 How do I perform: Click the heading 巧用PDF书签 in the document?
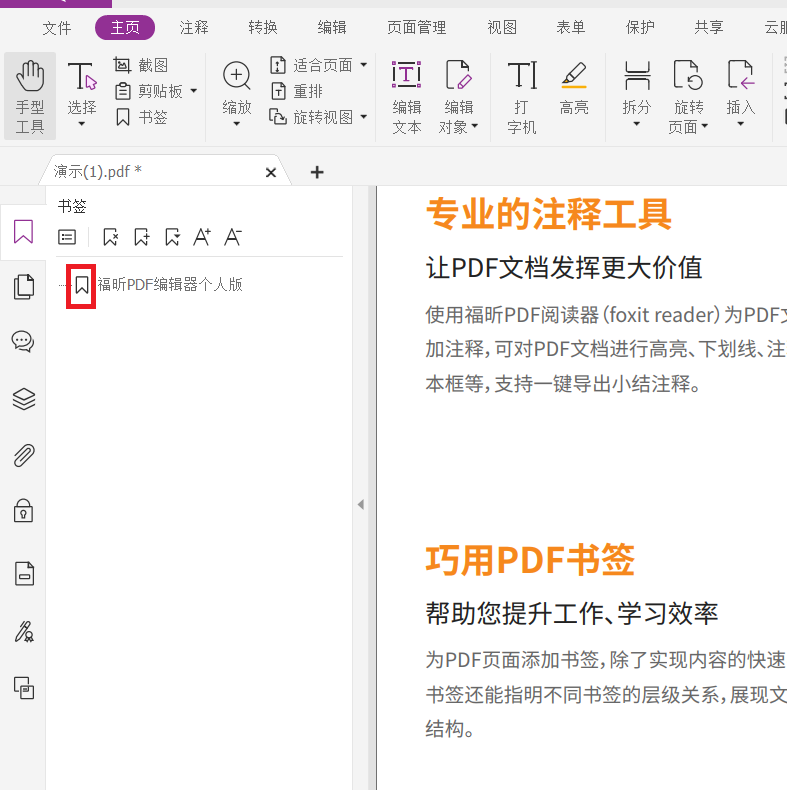[530, 560]
